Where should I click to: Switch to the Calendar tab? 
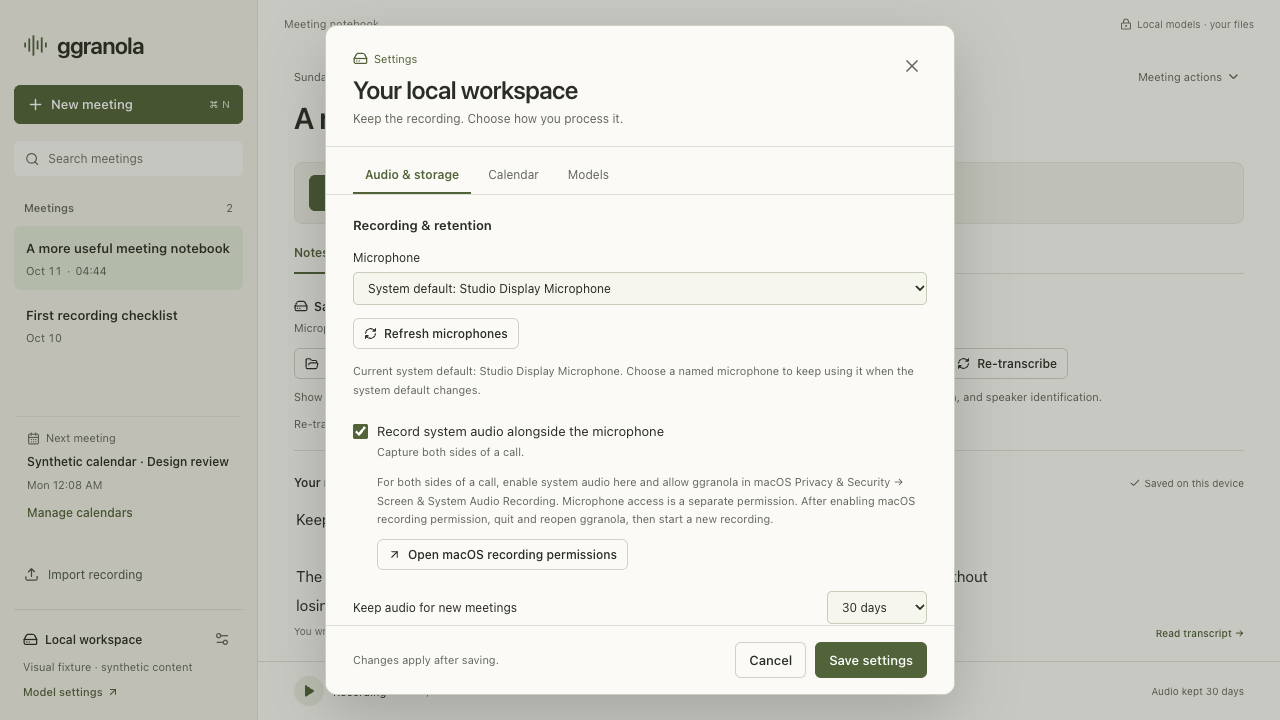tap(513, 175)
